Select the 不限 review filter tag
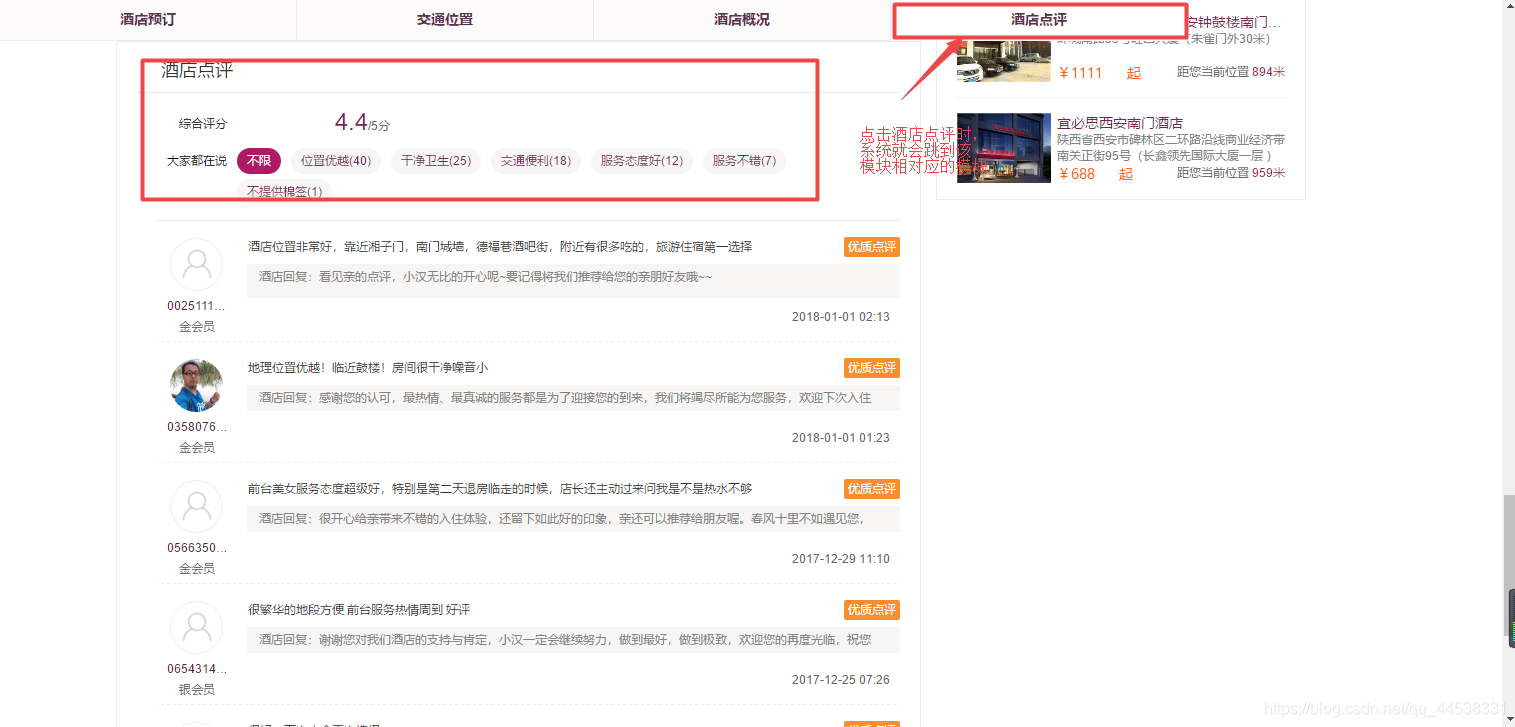This screenshot has height=727, width=1515. point(259,161)
